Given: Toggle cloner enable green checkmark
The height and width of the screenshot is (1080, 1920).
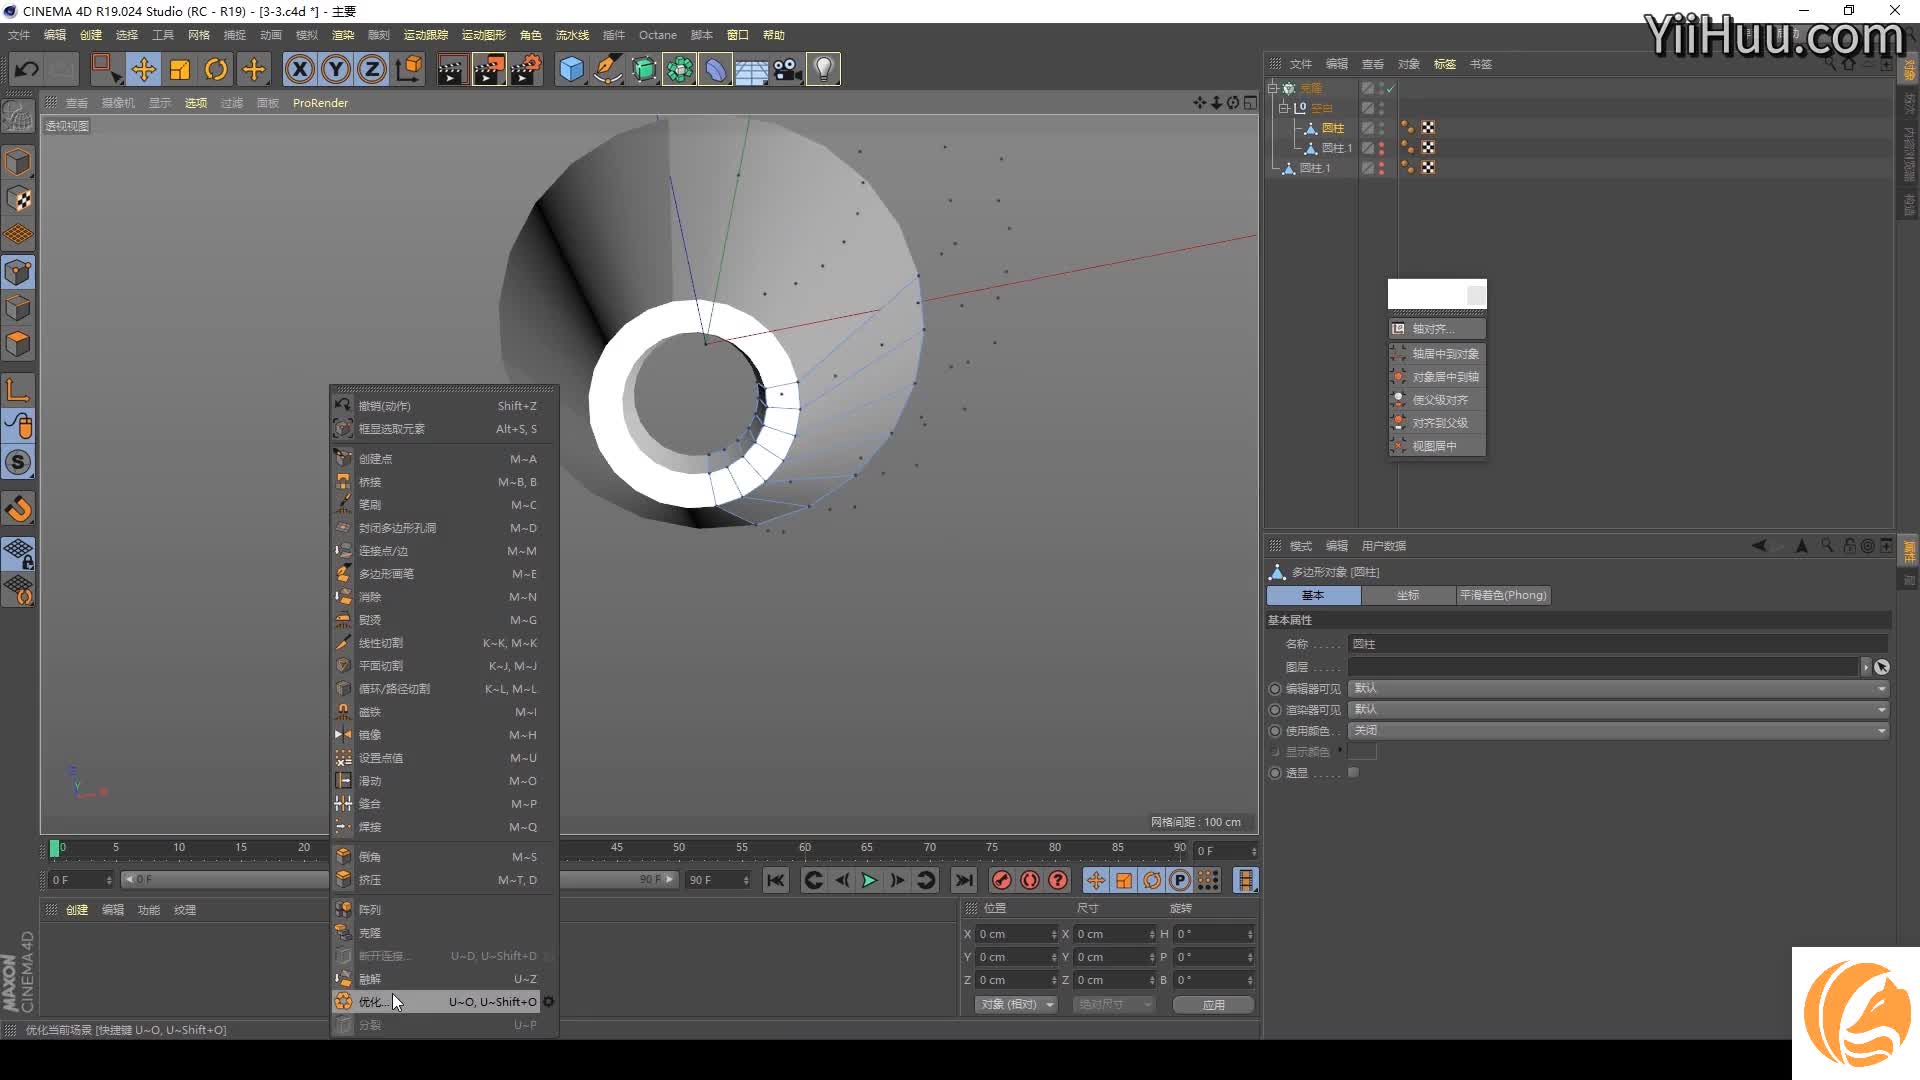Looking at the screenshot, I should [x=1390, y=88].
